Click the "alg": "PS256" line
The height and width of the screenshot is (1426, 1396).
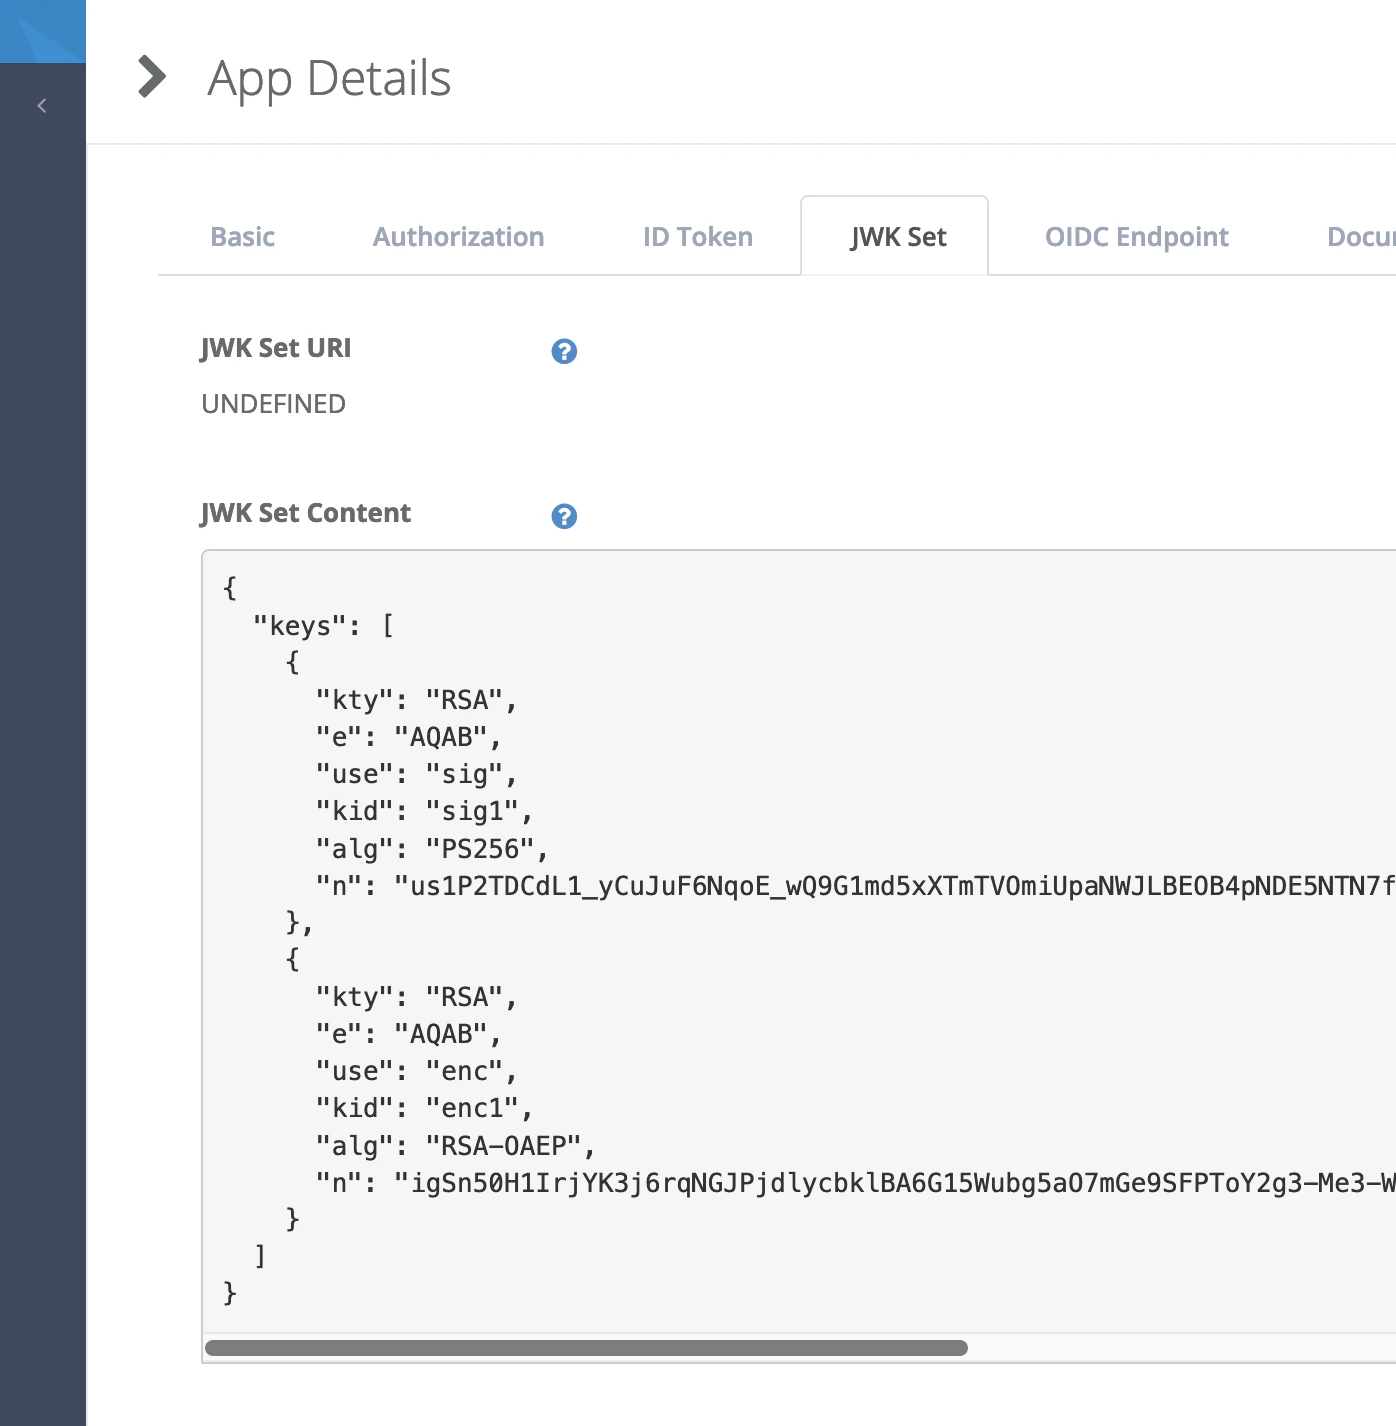pyautogui.click(x=432, y=849)
